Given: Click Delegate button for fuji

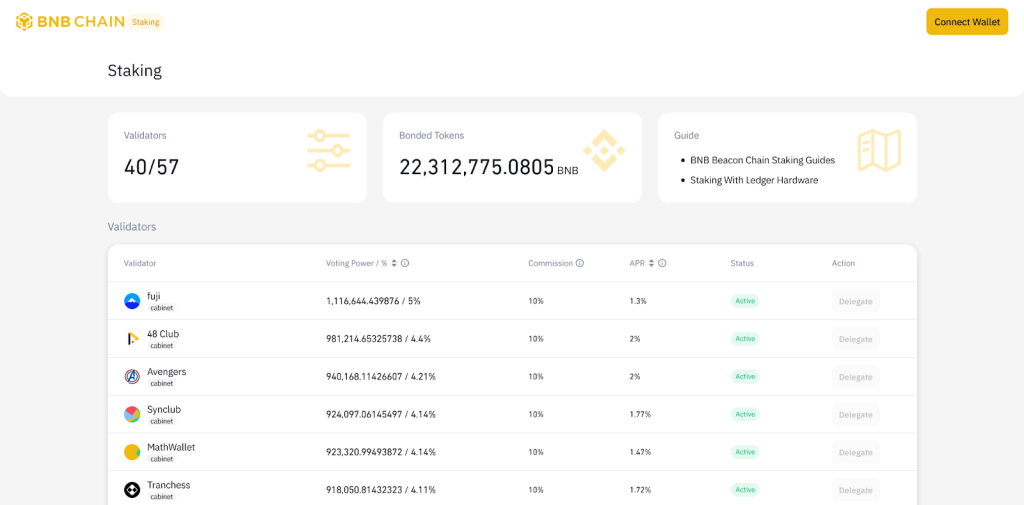Looking at the screenshot, I should click(x=855, y=301).
